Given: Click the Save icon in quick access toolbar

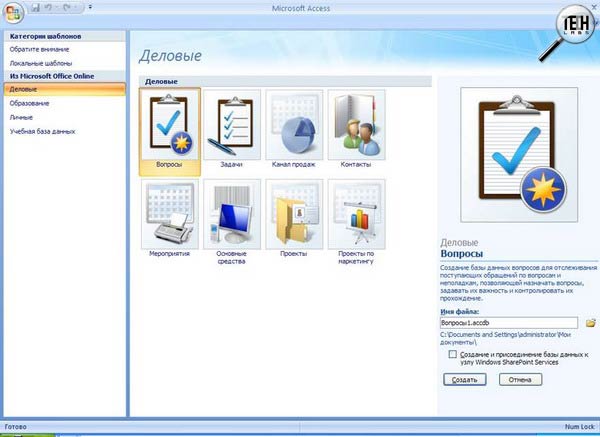Looking at the screenshot, I should coord(36,7).
